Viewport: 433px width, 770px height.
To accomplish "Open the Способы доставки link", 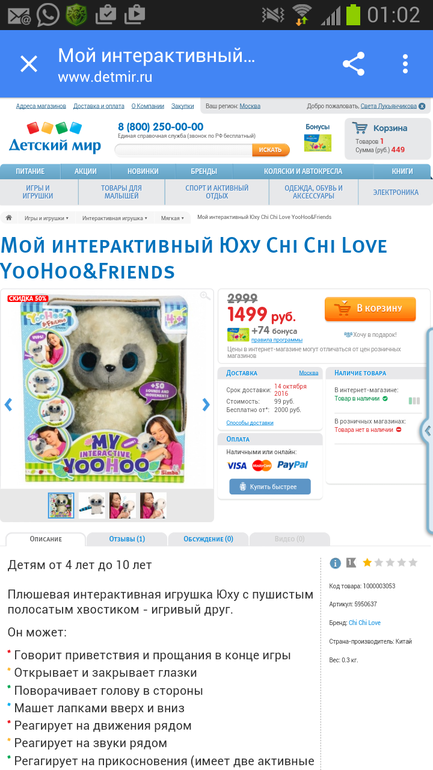I will click(250, 422).
